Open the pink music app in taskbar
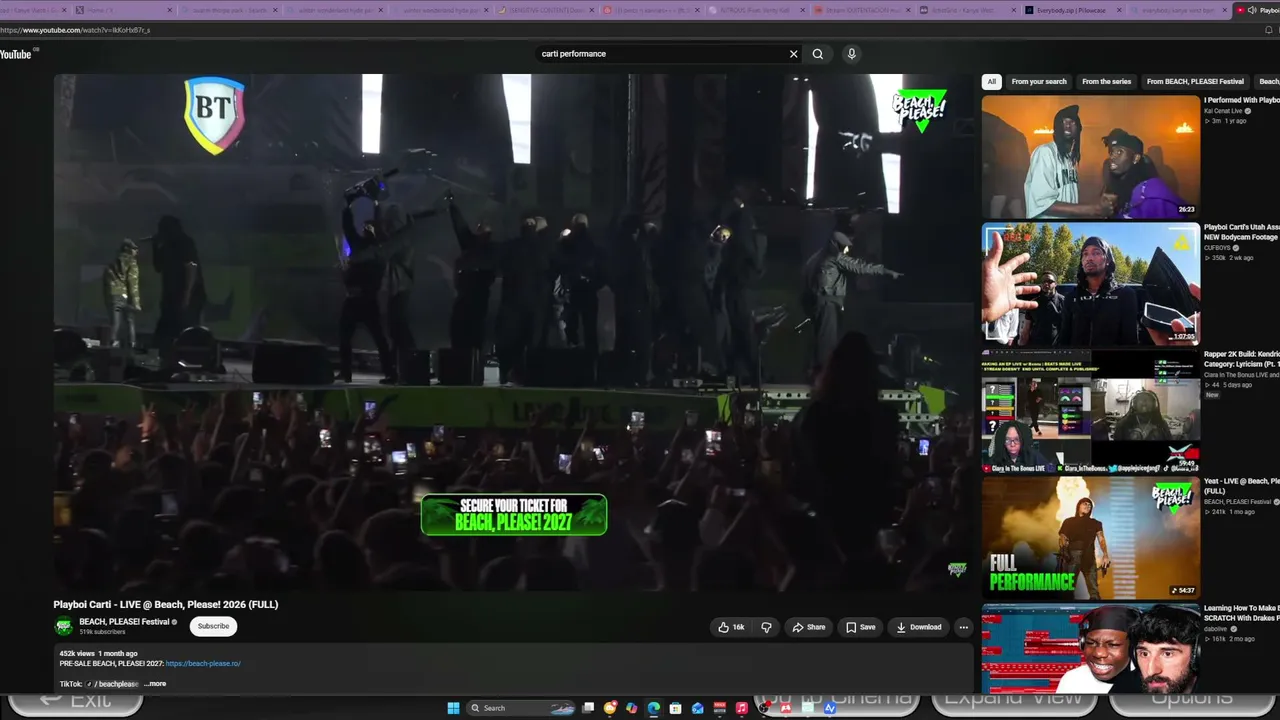Screen dimensions: 1280x720 742,708
